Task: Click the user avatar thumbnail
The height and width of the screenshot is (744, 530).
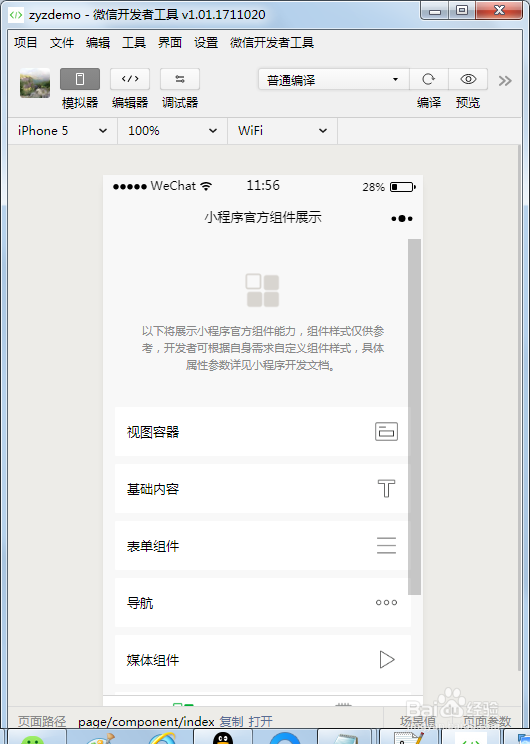Action: 35,83
